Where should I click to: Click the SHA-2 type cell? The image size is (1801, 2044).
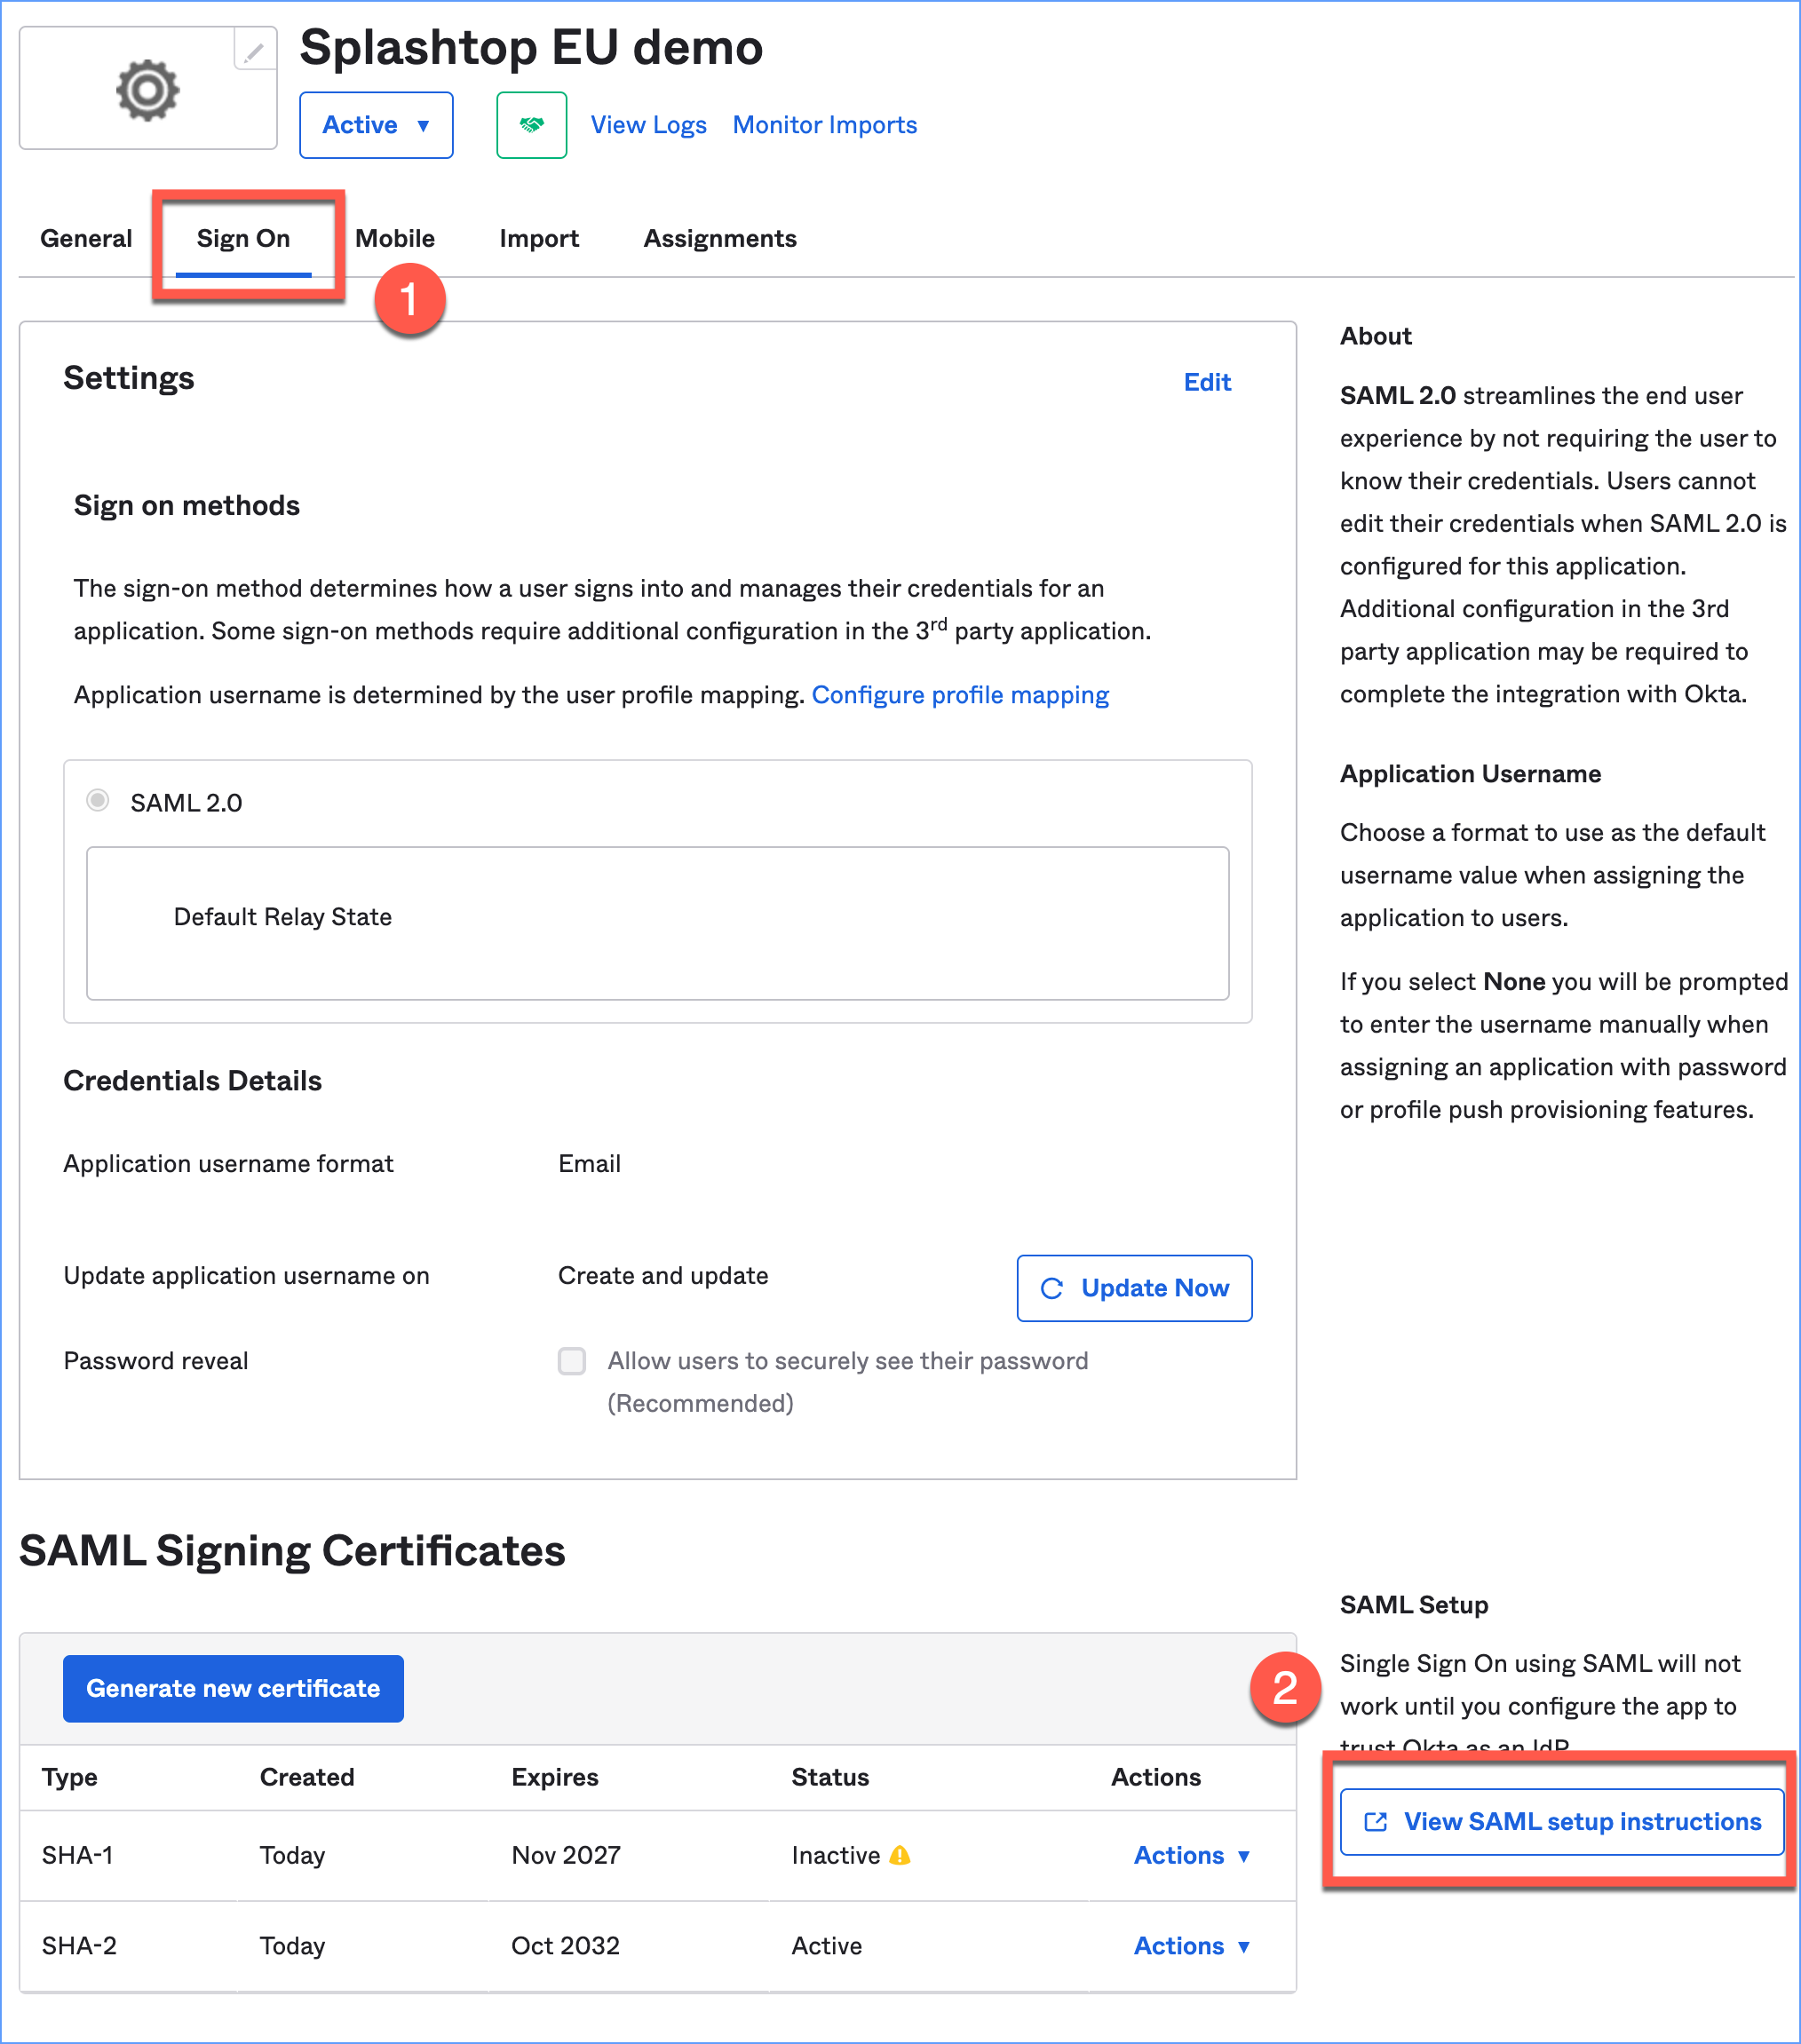(x=79, y=1945)
